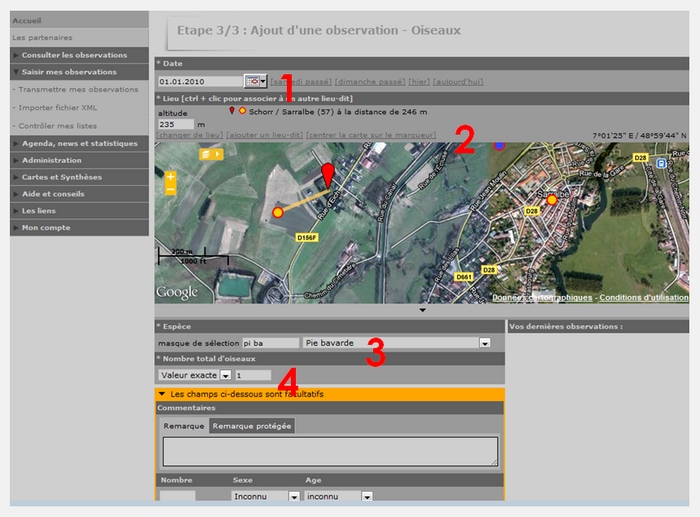Expand Aide et conseils menu
Screen dimensions: 700x517
pyautogui.click(x=79, y=194)
